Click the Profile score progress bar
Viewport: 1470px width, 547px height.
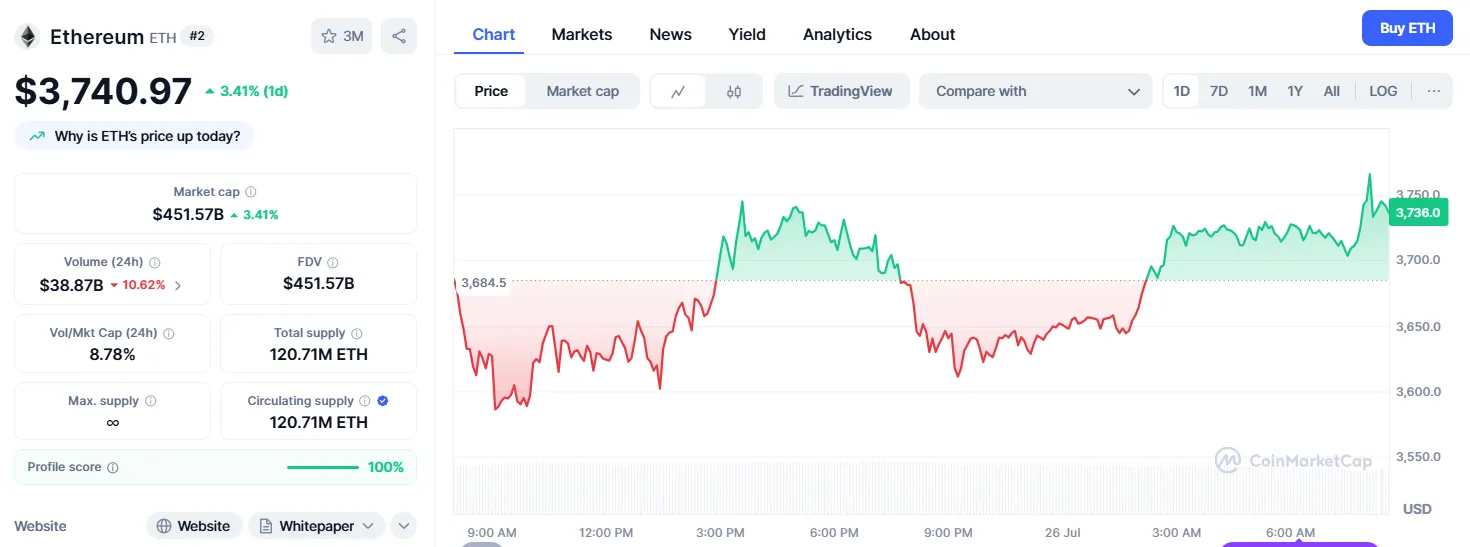pos(322,467)
